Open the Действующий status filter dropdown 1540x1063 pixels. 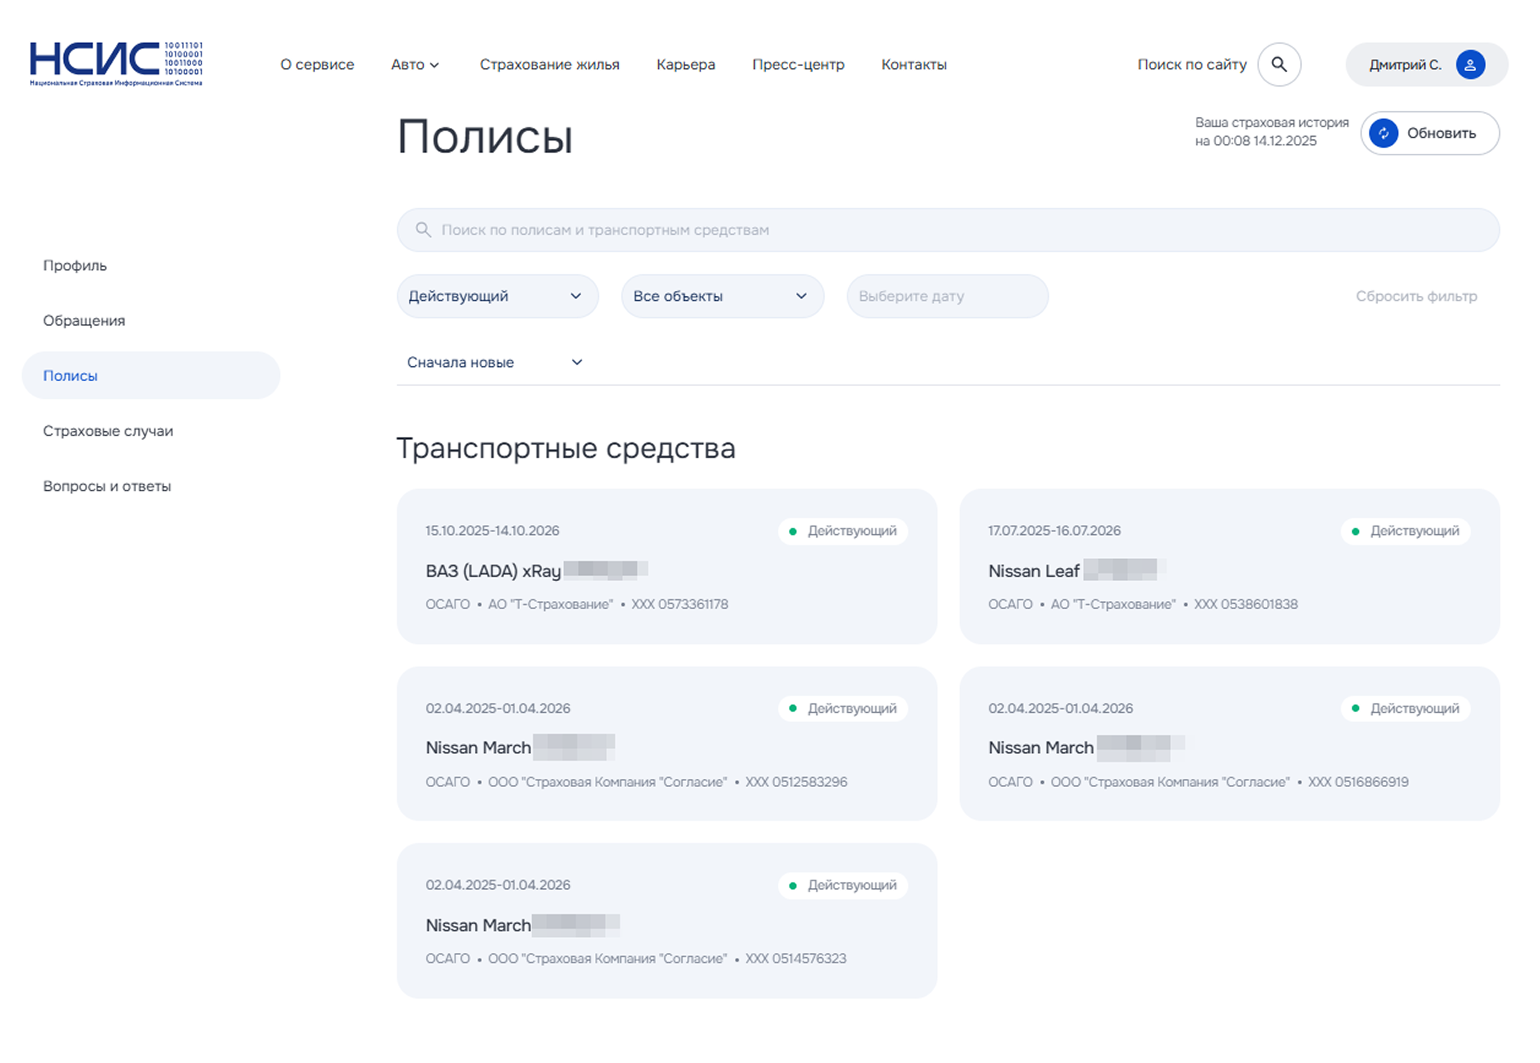[497, 296]
